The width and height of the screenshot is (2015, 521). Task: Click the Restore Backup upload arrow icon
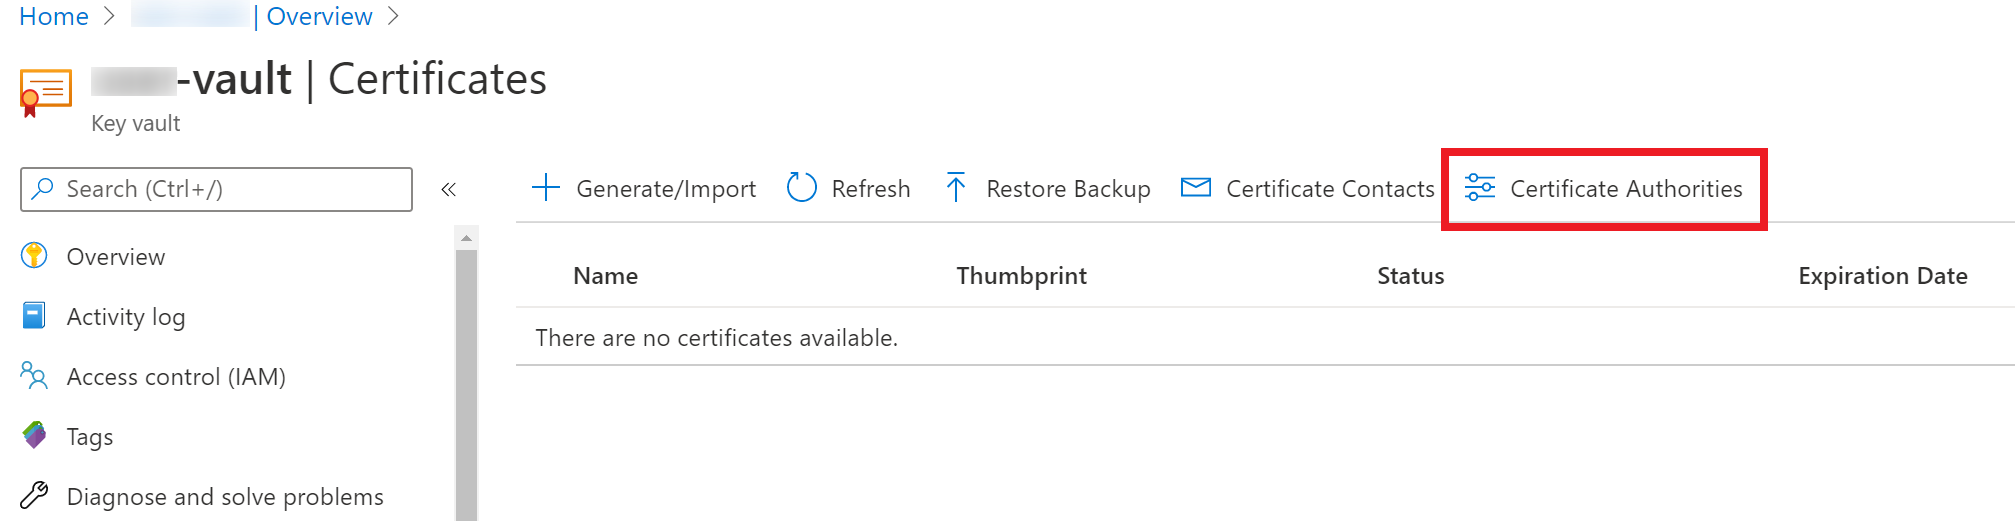[x=956, y=187]
